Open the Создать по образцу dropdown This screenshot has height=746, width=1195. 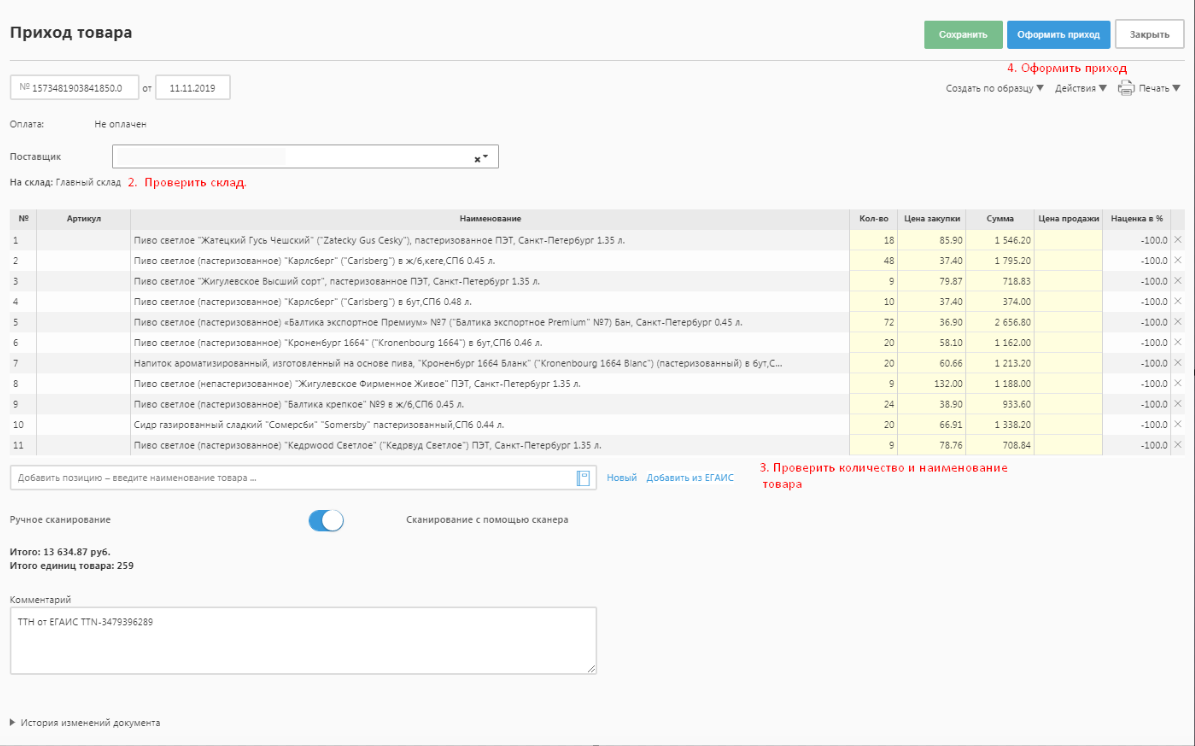click(994, 88)
